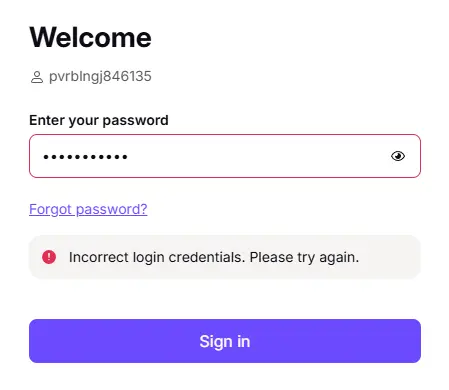Screen dimensions: 449x390
Task: Select the username pvrblngj846135
Action: pyautogui.click(x=100, y=77)
